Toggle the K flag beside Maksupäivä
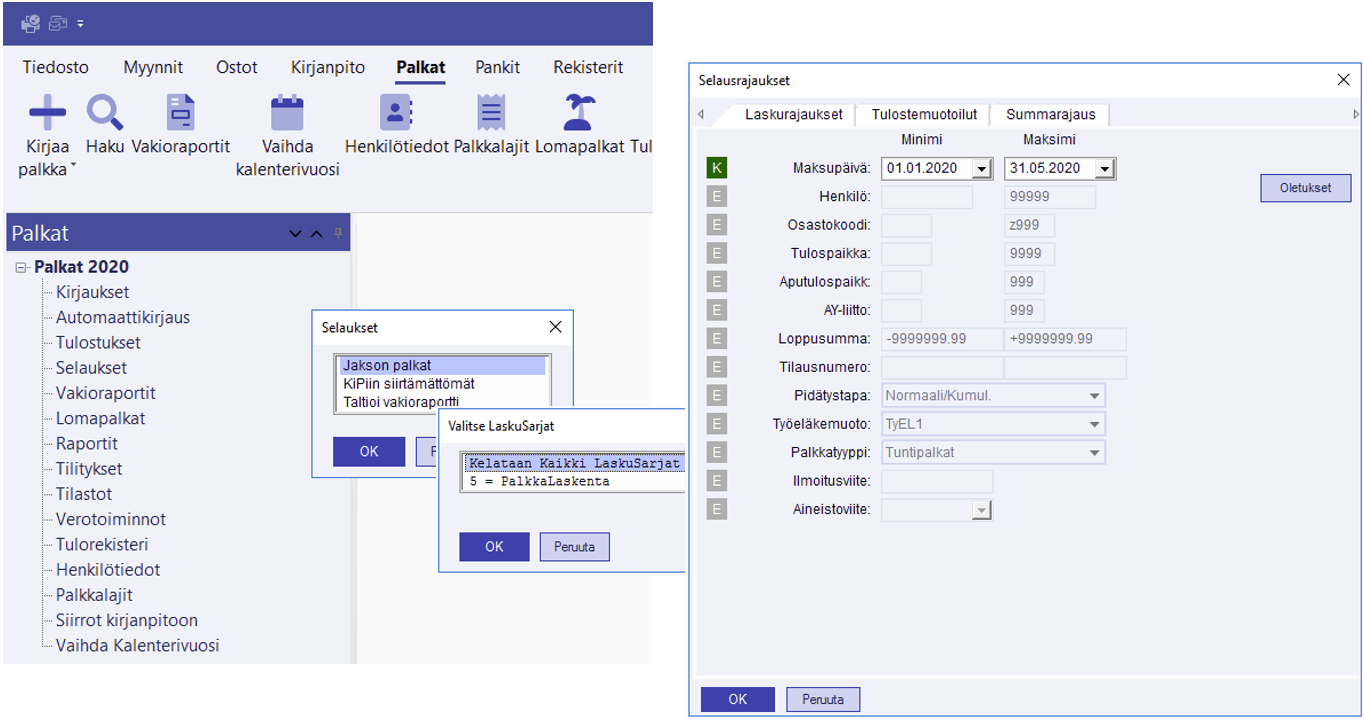This screenshot has width=1364, height=719. tap(716, 168)
